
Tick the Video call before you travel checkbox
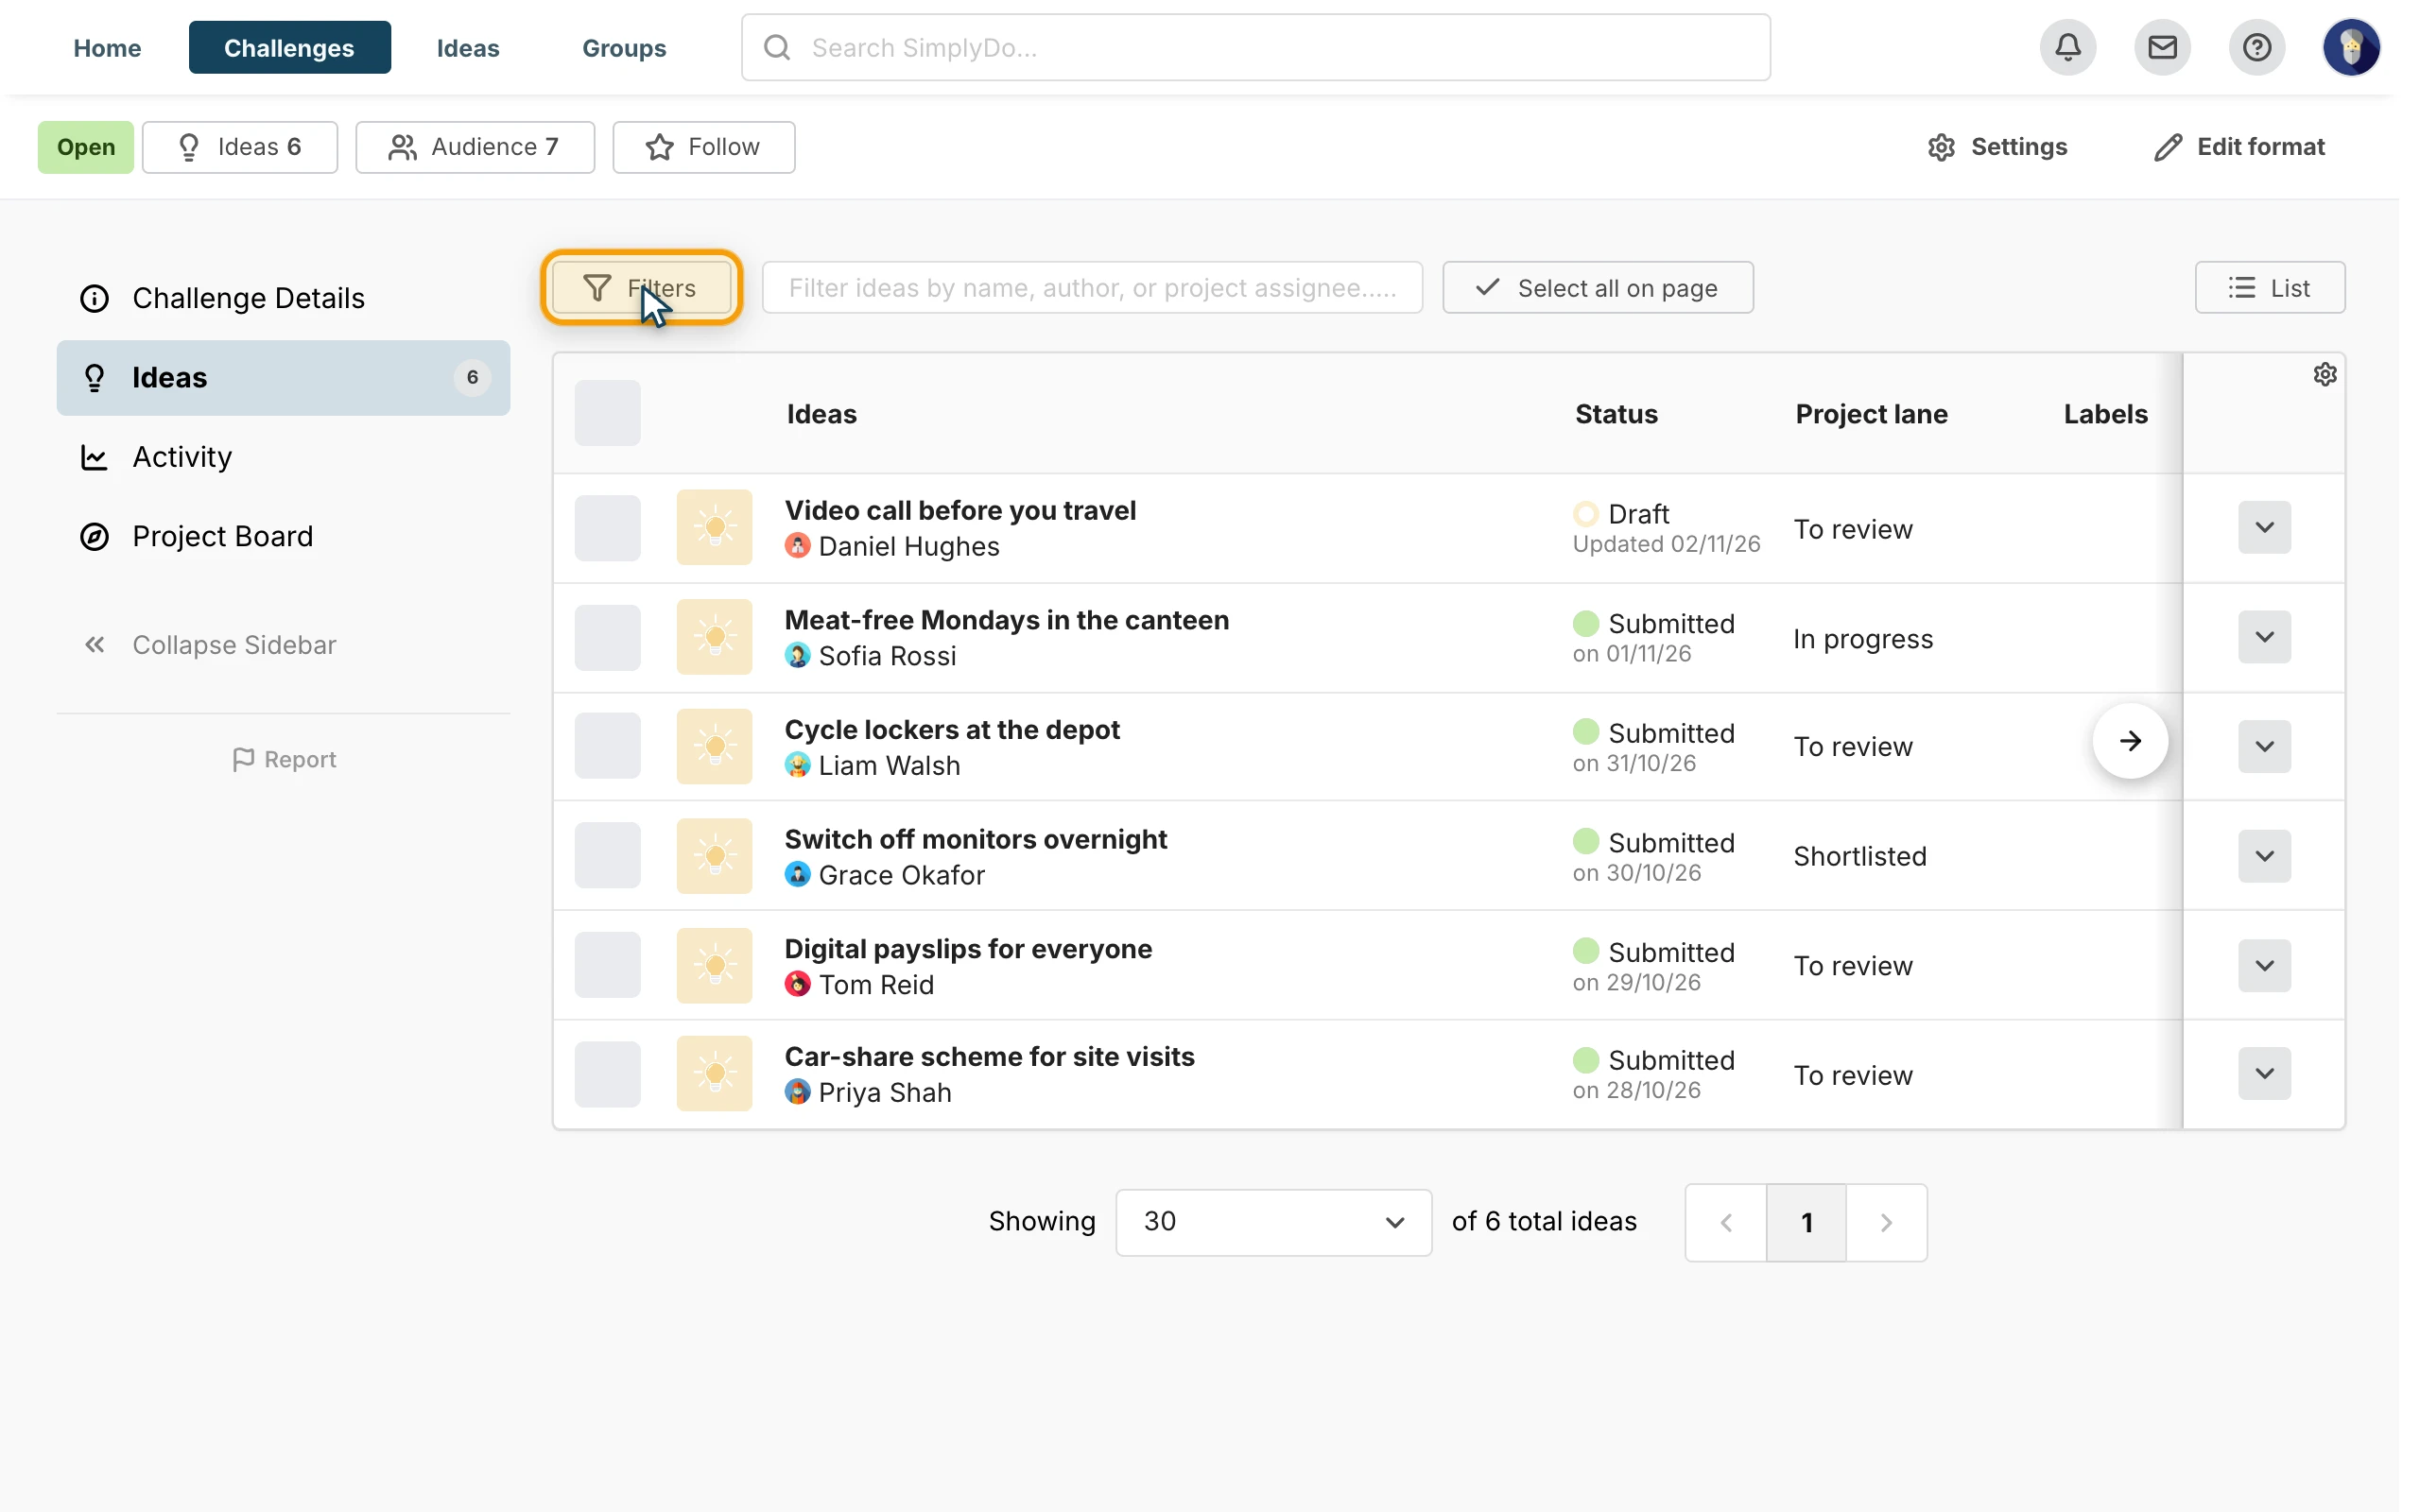(607, 527)
